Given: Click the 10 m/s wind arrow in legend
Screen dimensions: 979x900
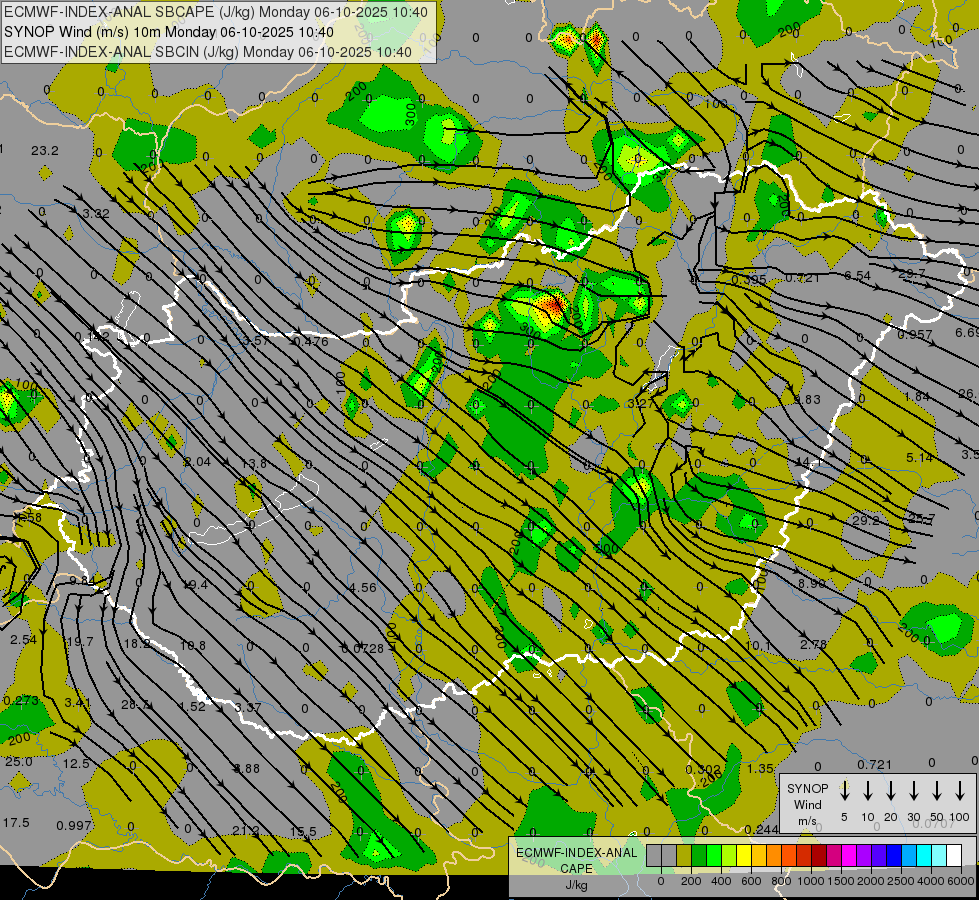Looking at the screenshot, I should click(x=868, y=791).
